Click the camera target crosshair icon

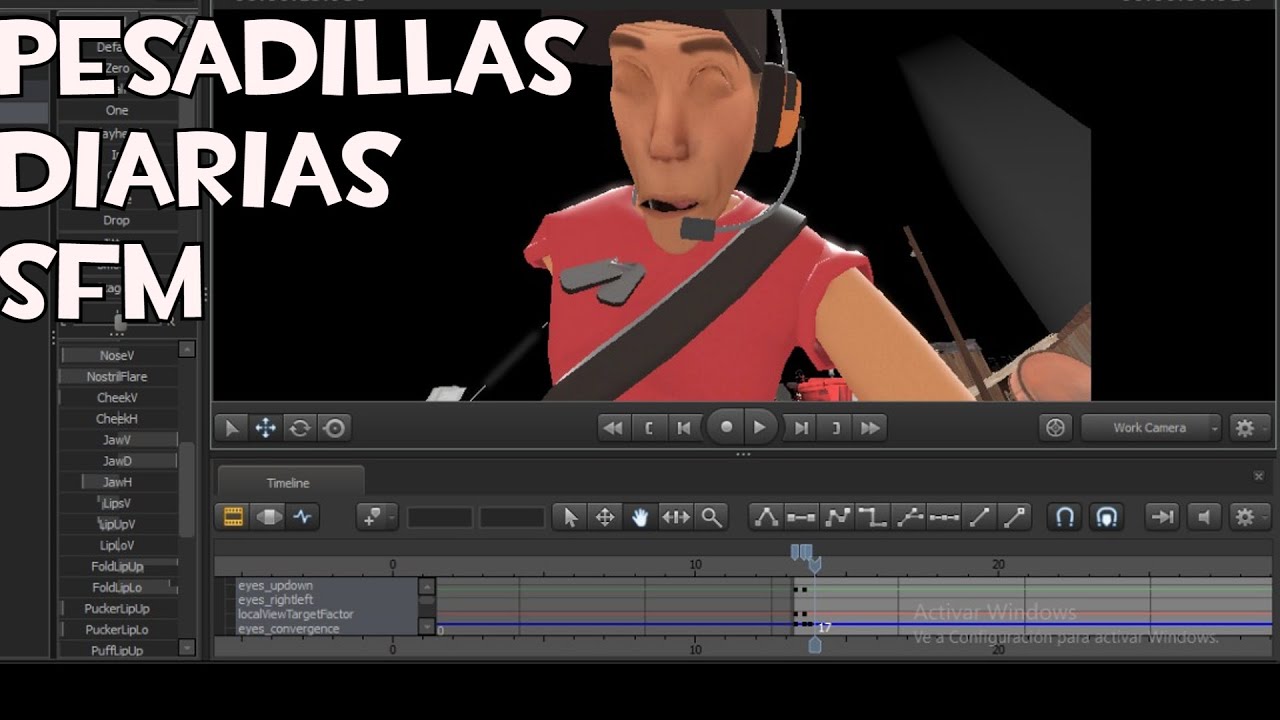(x=1055, y=428)
